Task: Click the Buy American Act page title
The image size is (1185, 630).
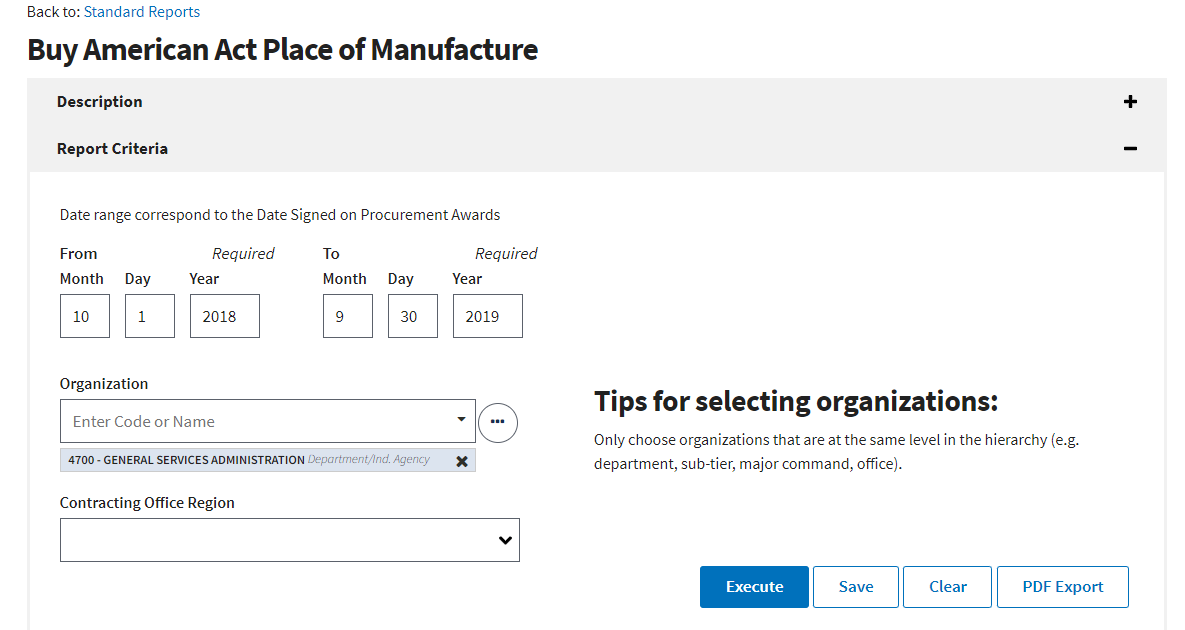Action: tap(283, 50)
